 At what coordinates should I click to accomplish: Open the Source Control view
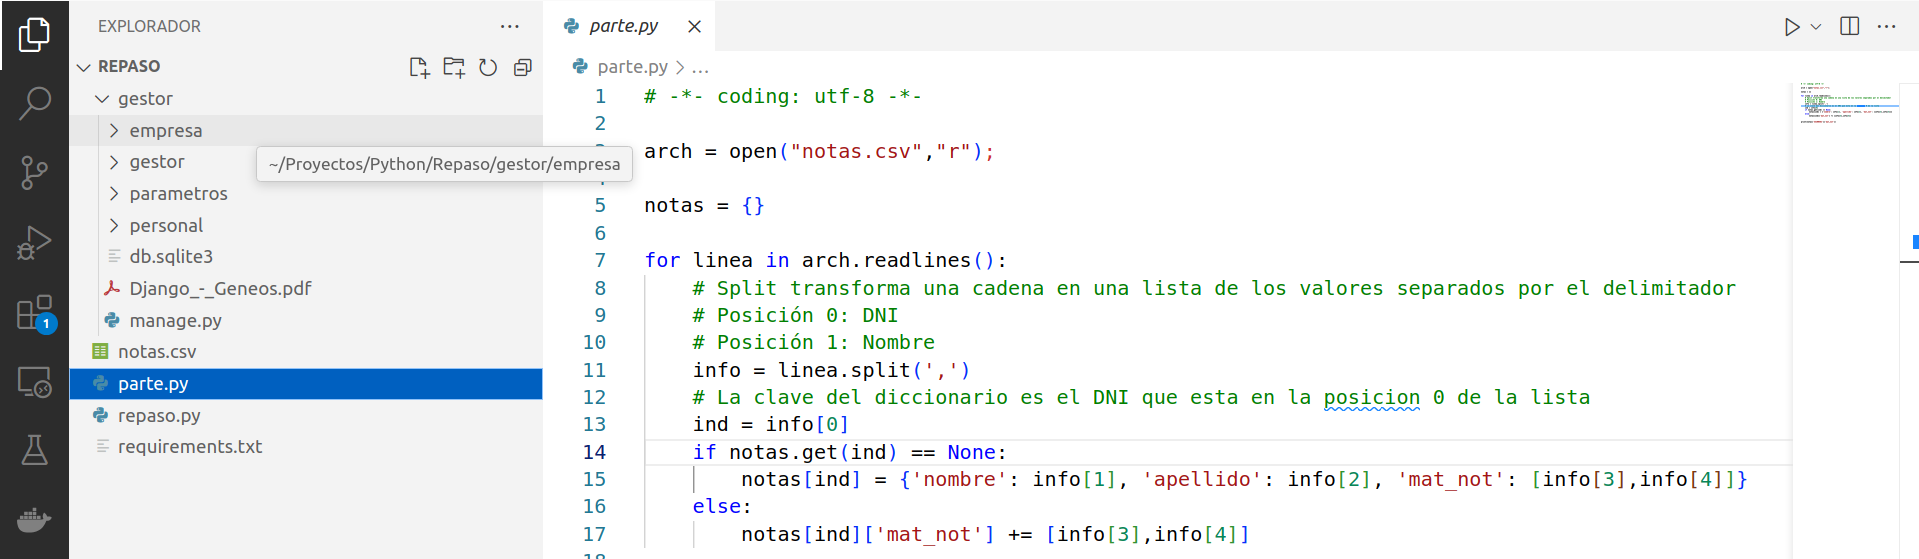(34, 172)
